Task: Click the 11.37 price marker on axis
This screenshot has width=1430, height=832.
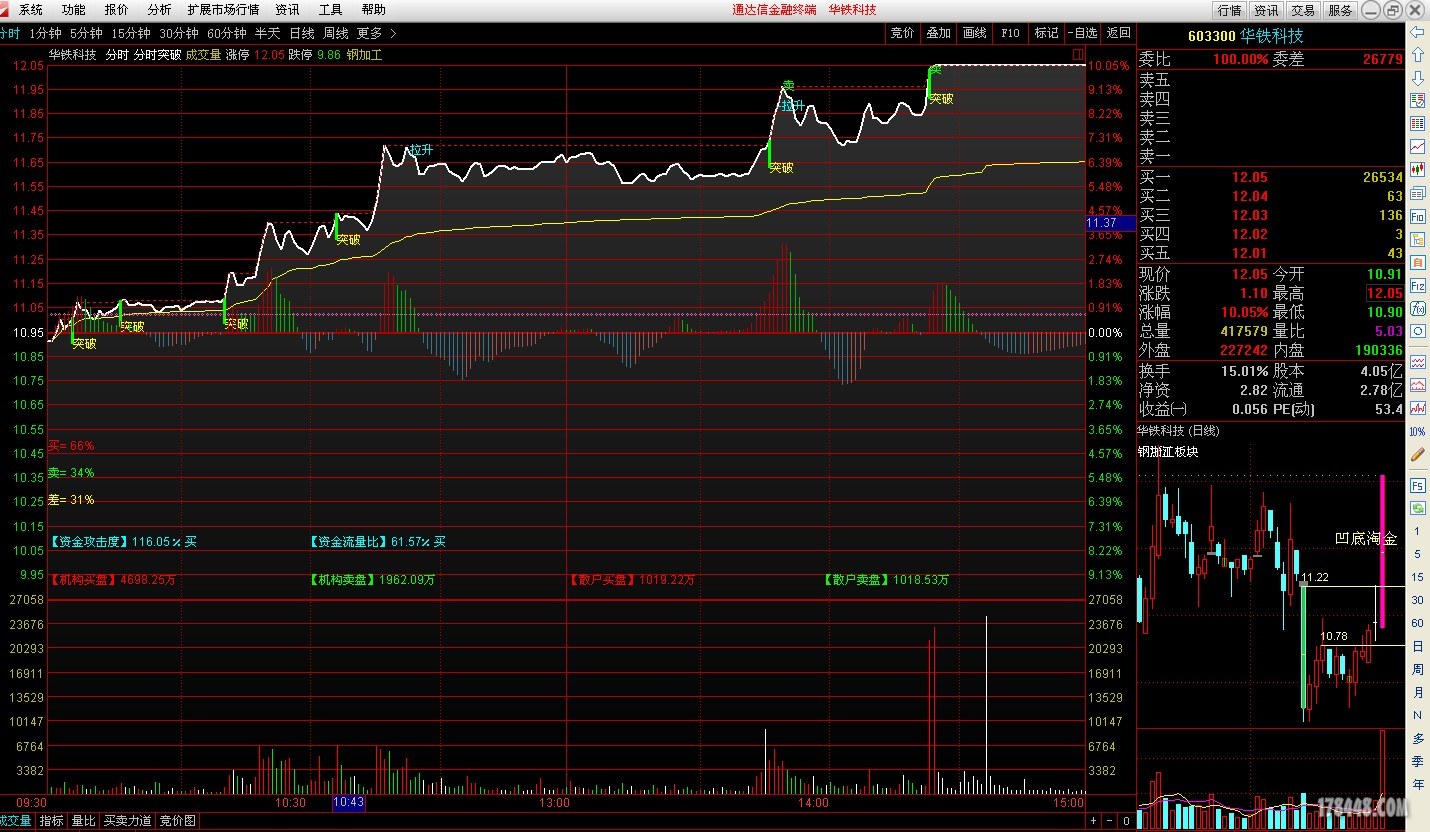Action: tap(1111, 223)
